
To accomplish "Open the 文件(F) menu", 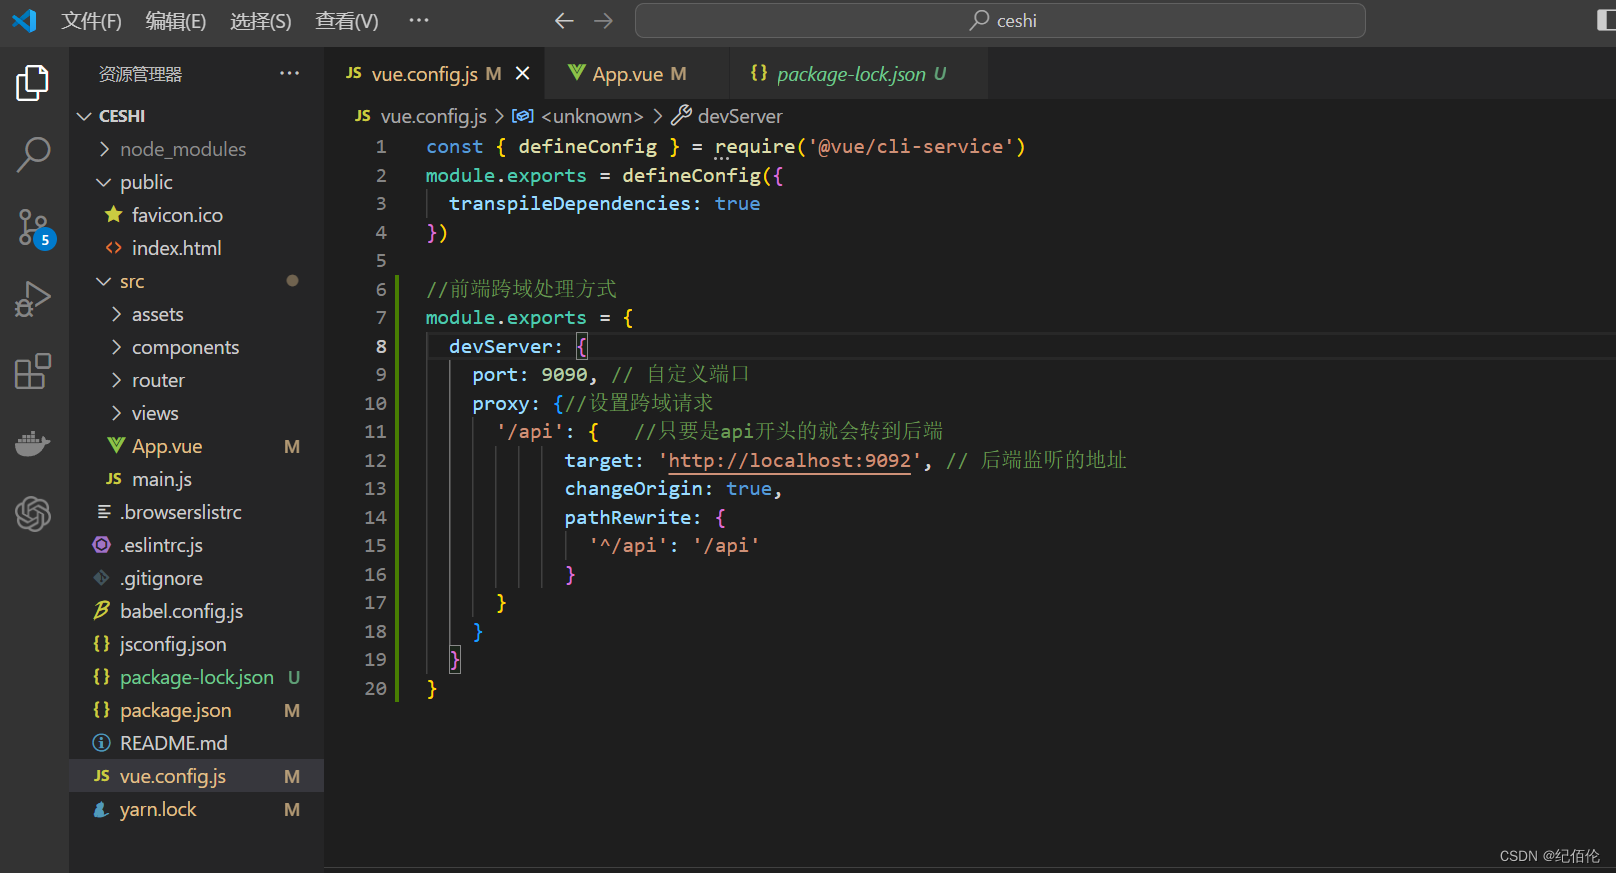I will point(91,20).
